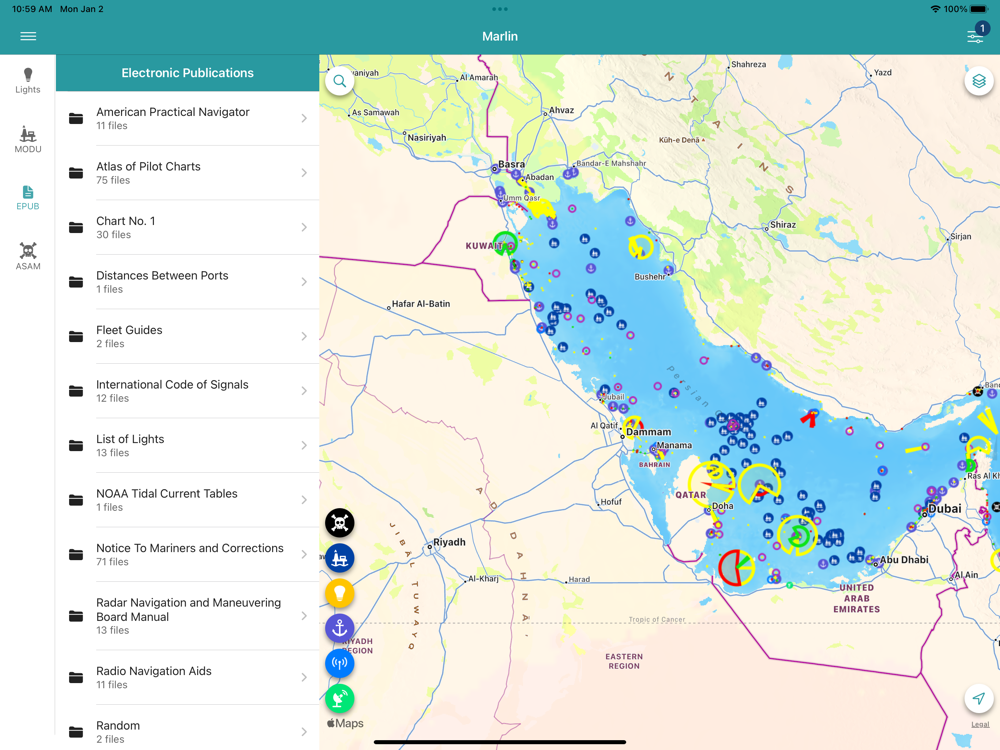Expand the Random folder chevron
This screenshot has height=750, width=1000.
point(304,732)
